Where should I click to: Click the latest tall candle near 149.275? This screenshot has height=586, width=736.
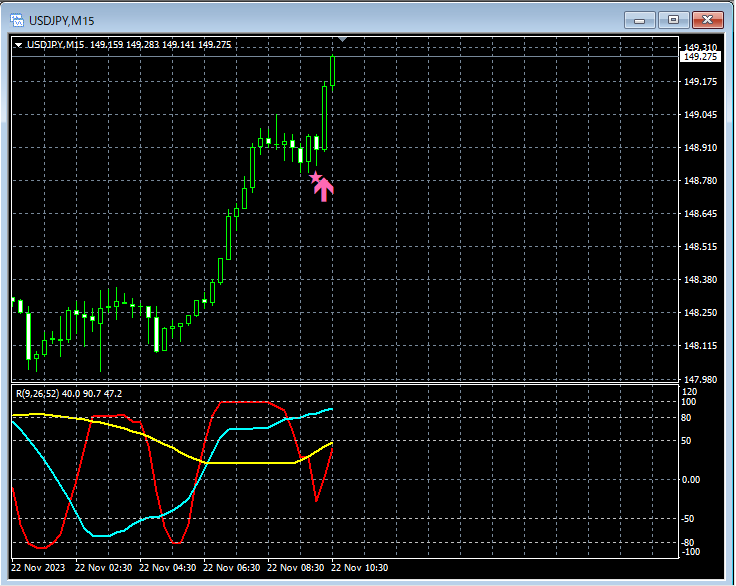pos(333,70)
